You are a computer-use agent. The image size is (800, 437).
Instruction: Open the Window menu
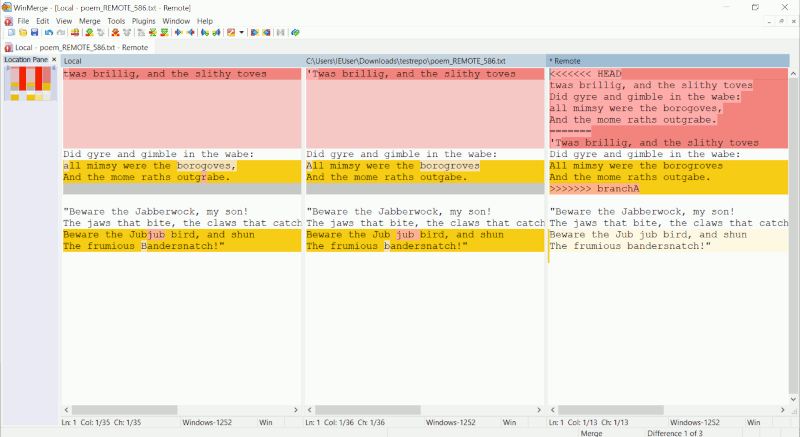coord(176,21)
